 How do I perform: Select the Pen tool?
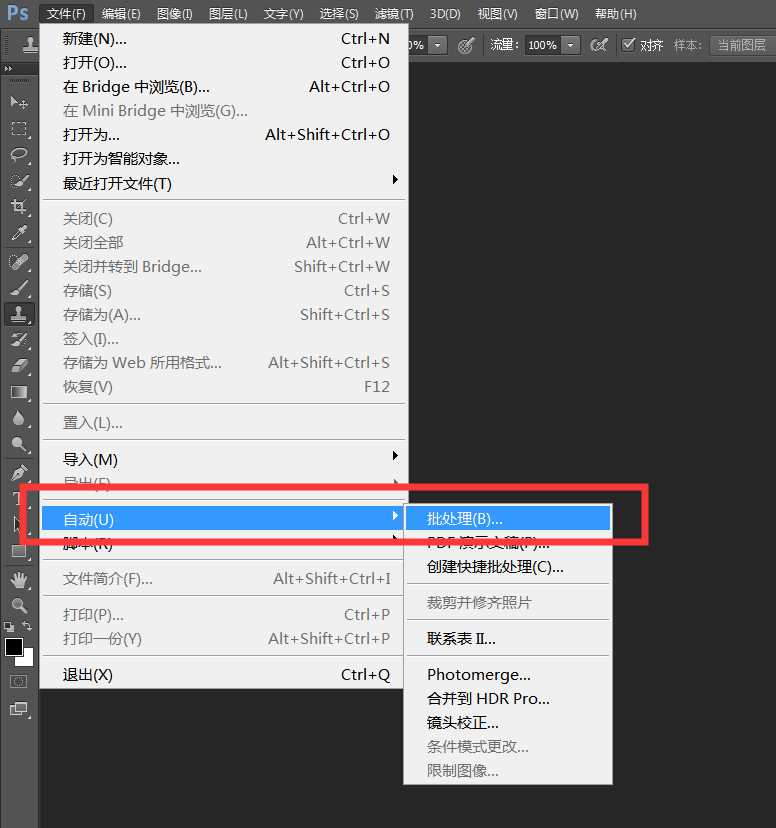pyautogui.click(x=19, y=473)
